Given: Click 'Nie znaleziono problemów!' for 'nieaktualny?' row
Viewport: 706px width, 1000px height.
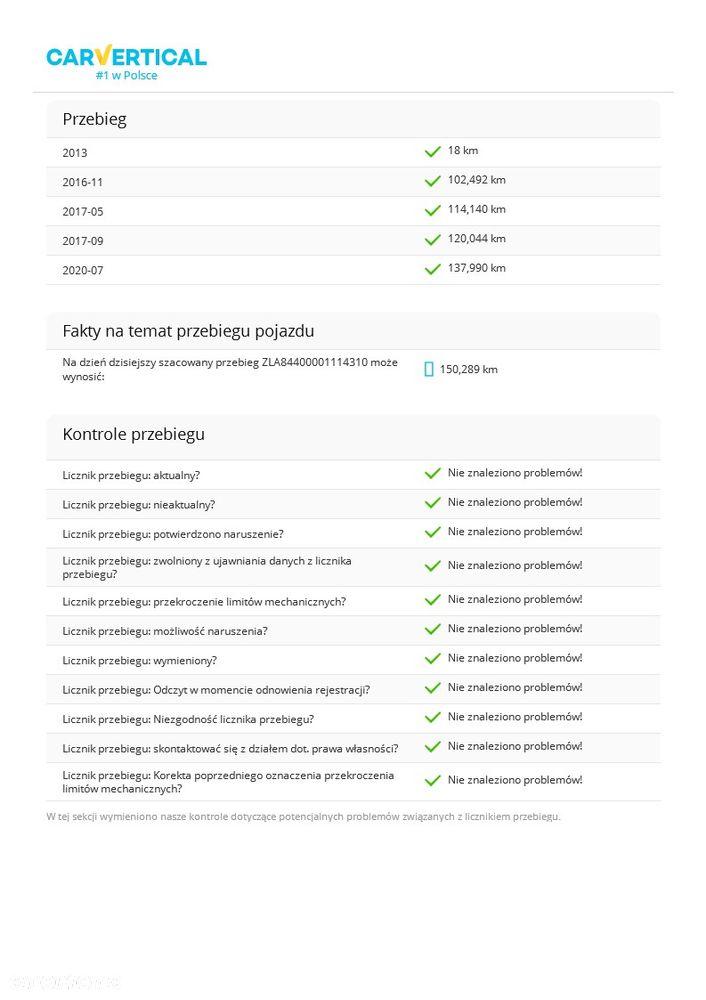Looking at the screenshot, I should click(515, 503).
